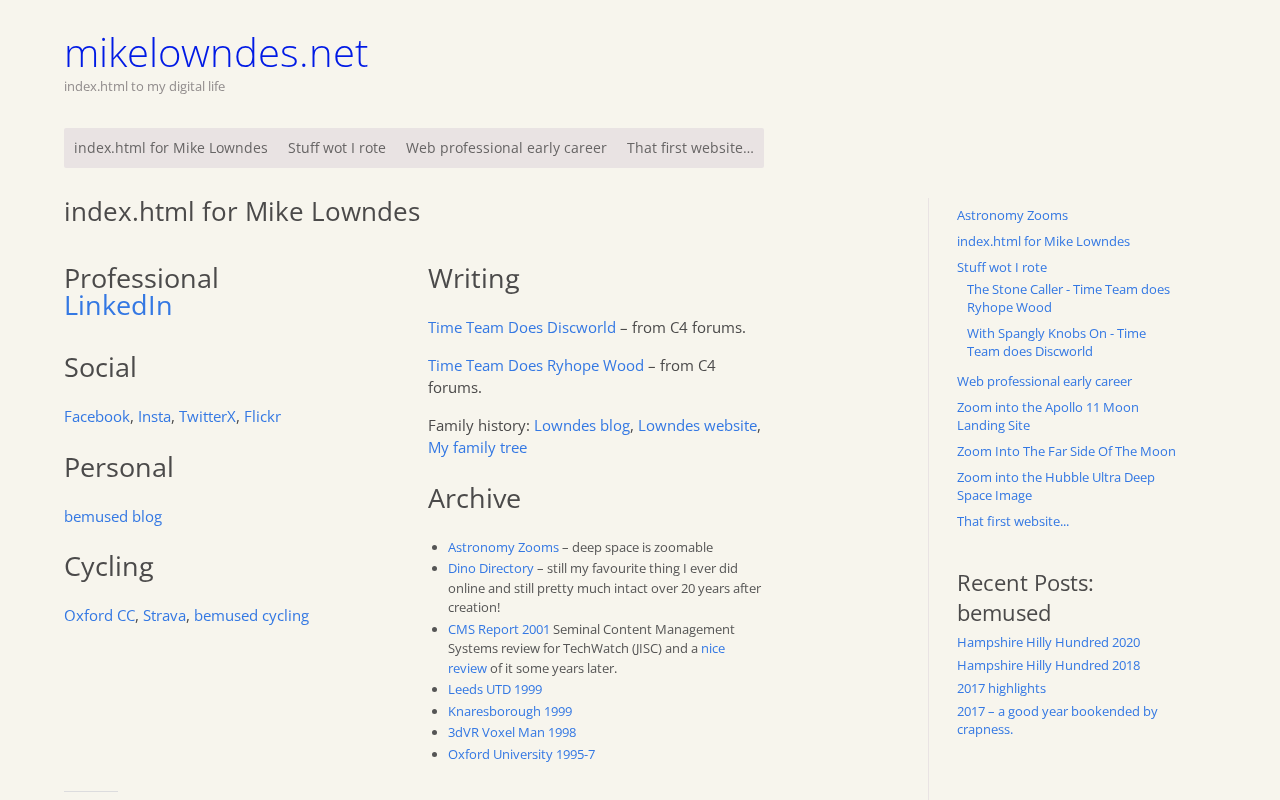1280x800 pixels.
Task: Open the mikelowndes.net site title
Action: pos(216,52)
